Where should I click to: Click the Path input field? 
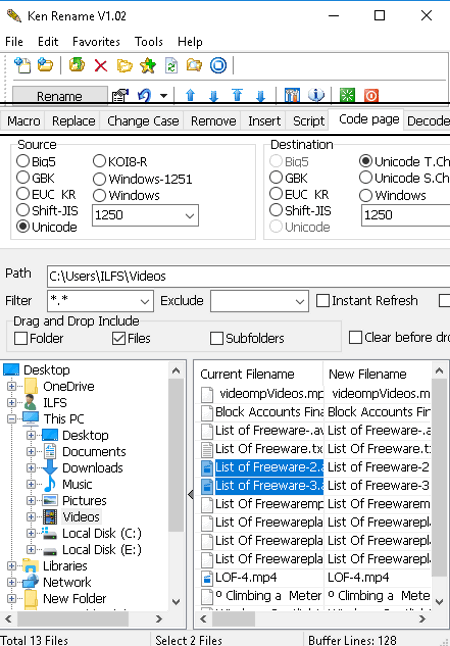248,276
